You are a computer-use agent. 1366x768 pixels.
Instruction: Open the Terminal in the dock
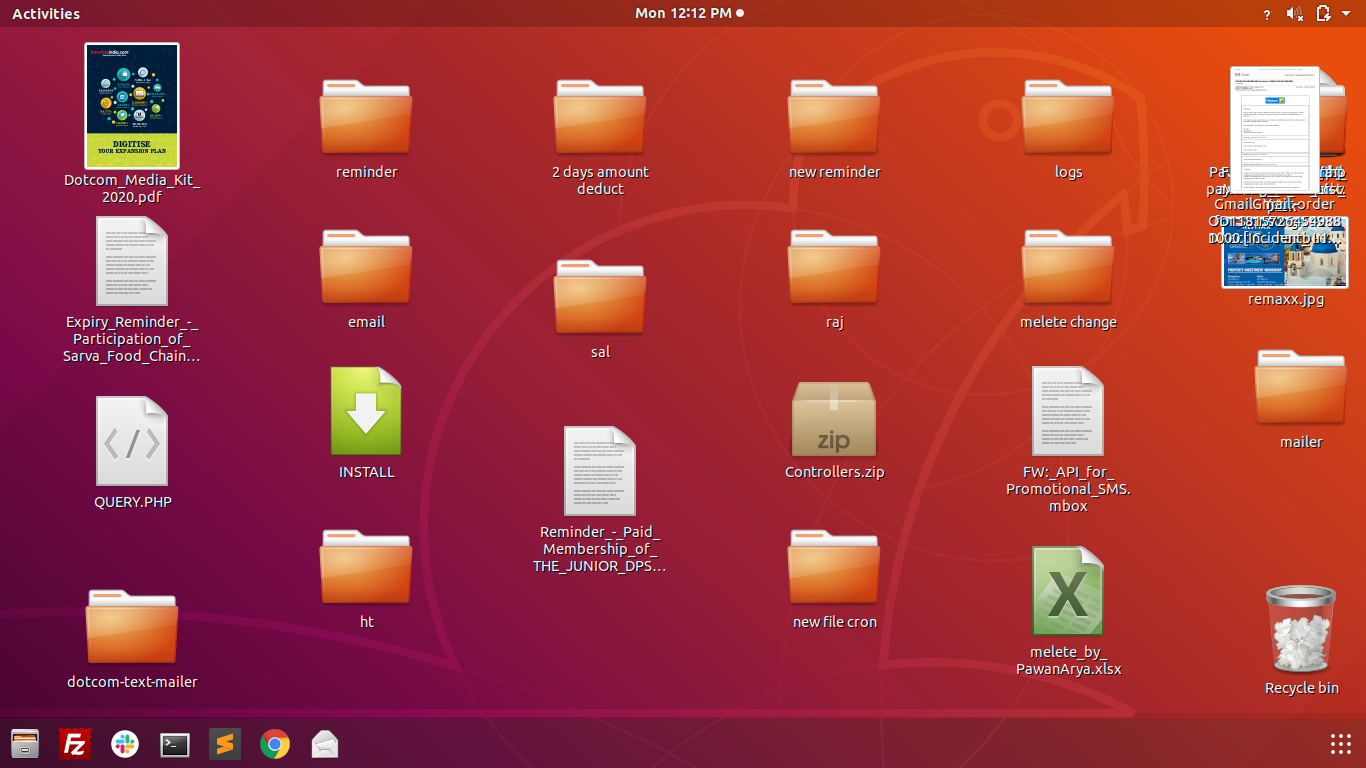(x=175, y=744)
